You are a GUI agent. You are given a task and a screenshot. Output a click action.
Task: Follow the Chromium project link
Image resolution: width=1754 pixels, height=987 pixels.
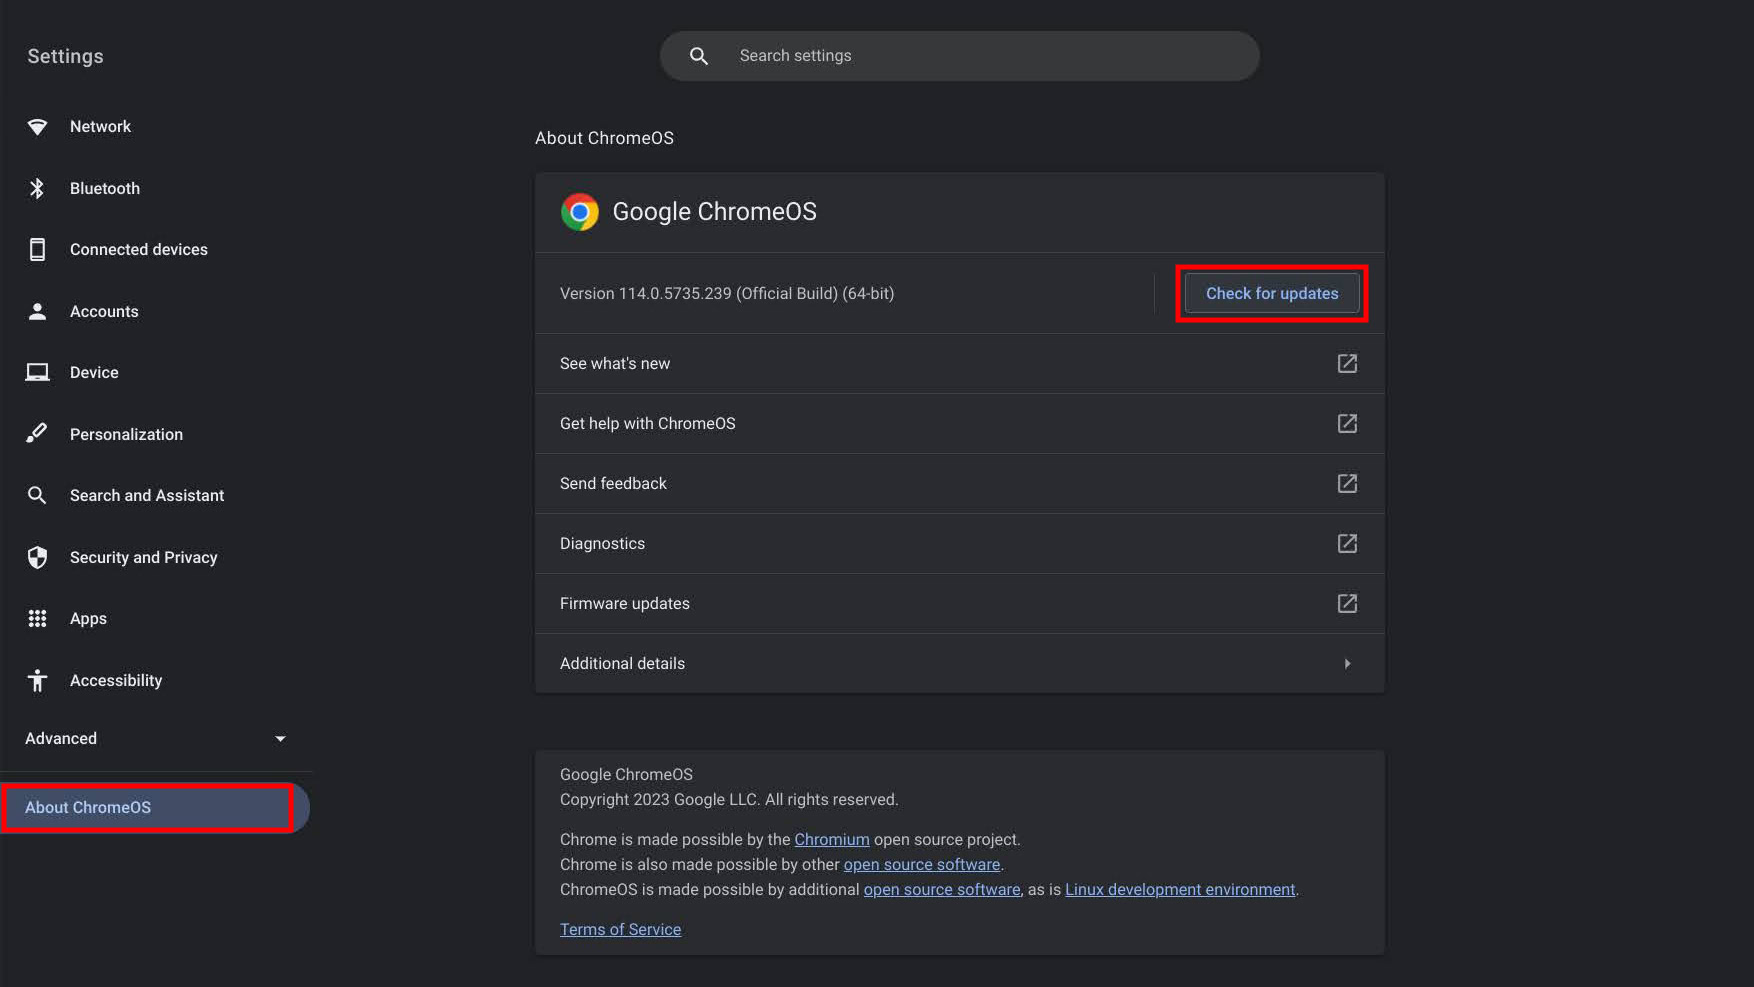tap(831, 840)
